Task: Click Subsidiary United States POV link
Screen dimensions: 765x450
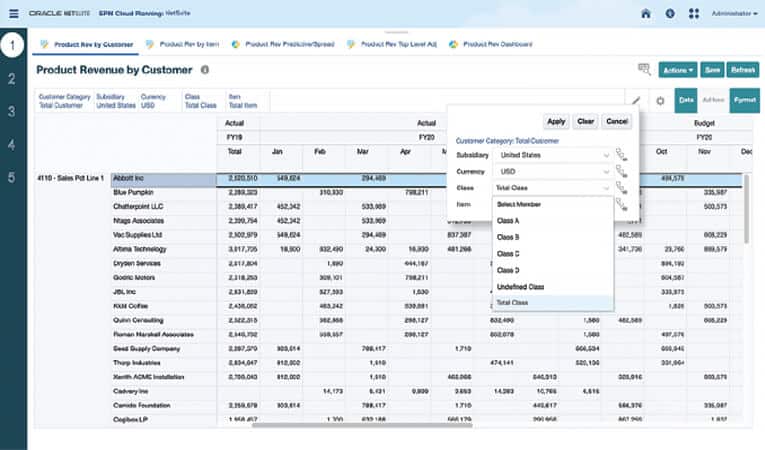Action: click(x=116, y=101)
